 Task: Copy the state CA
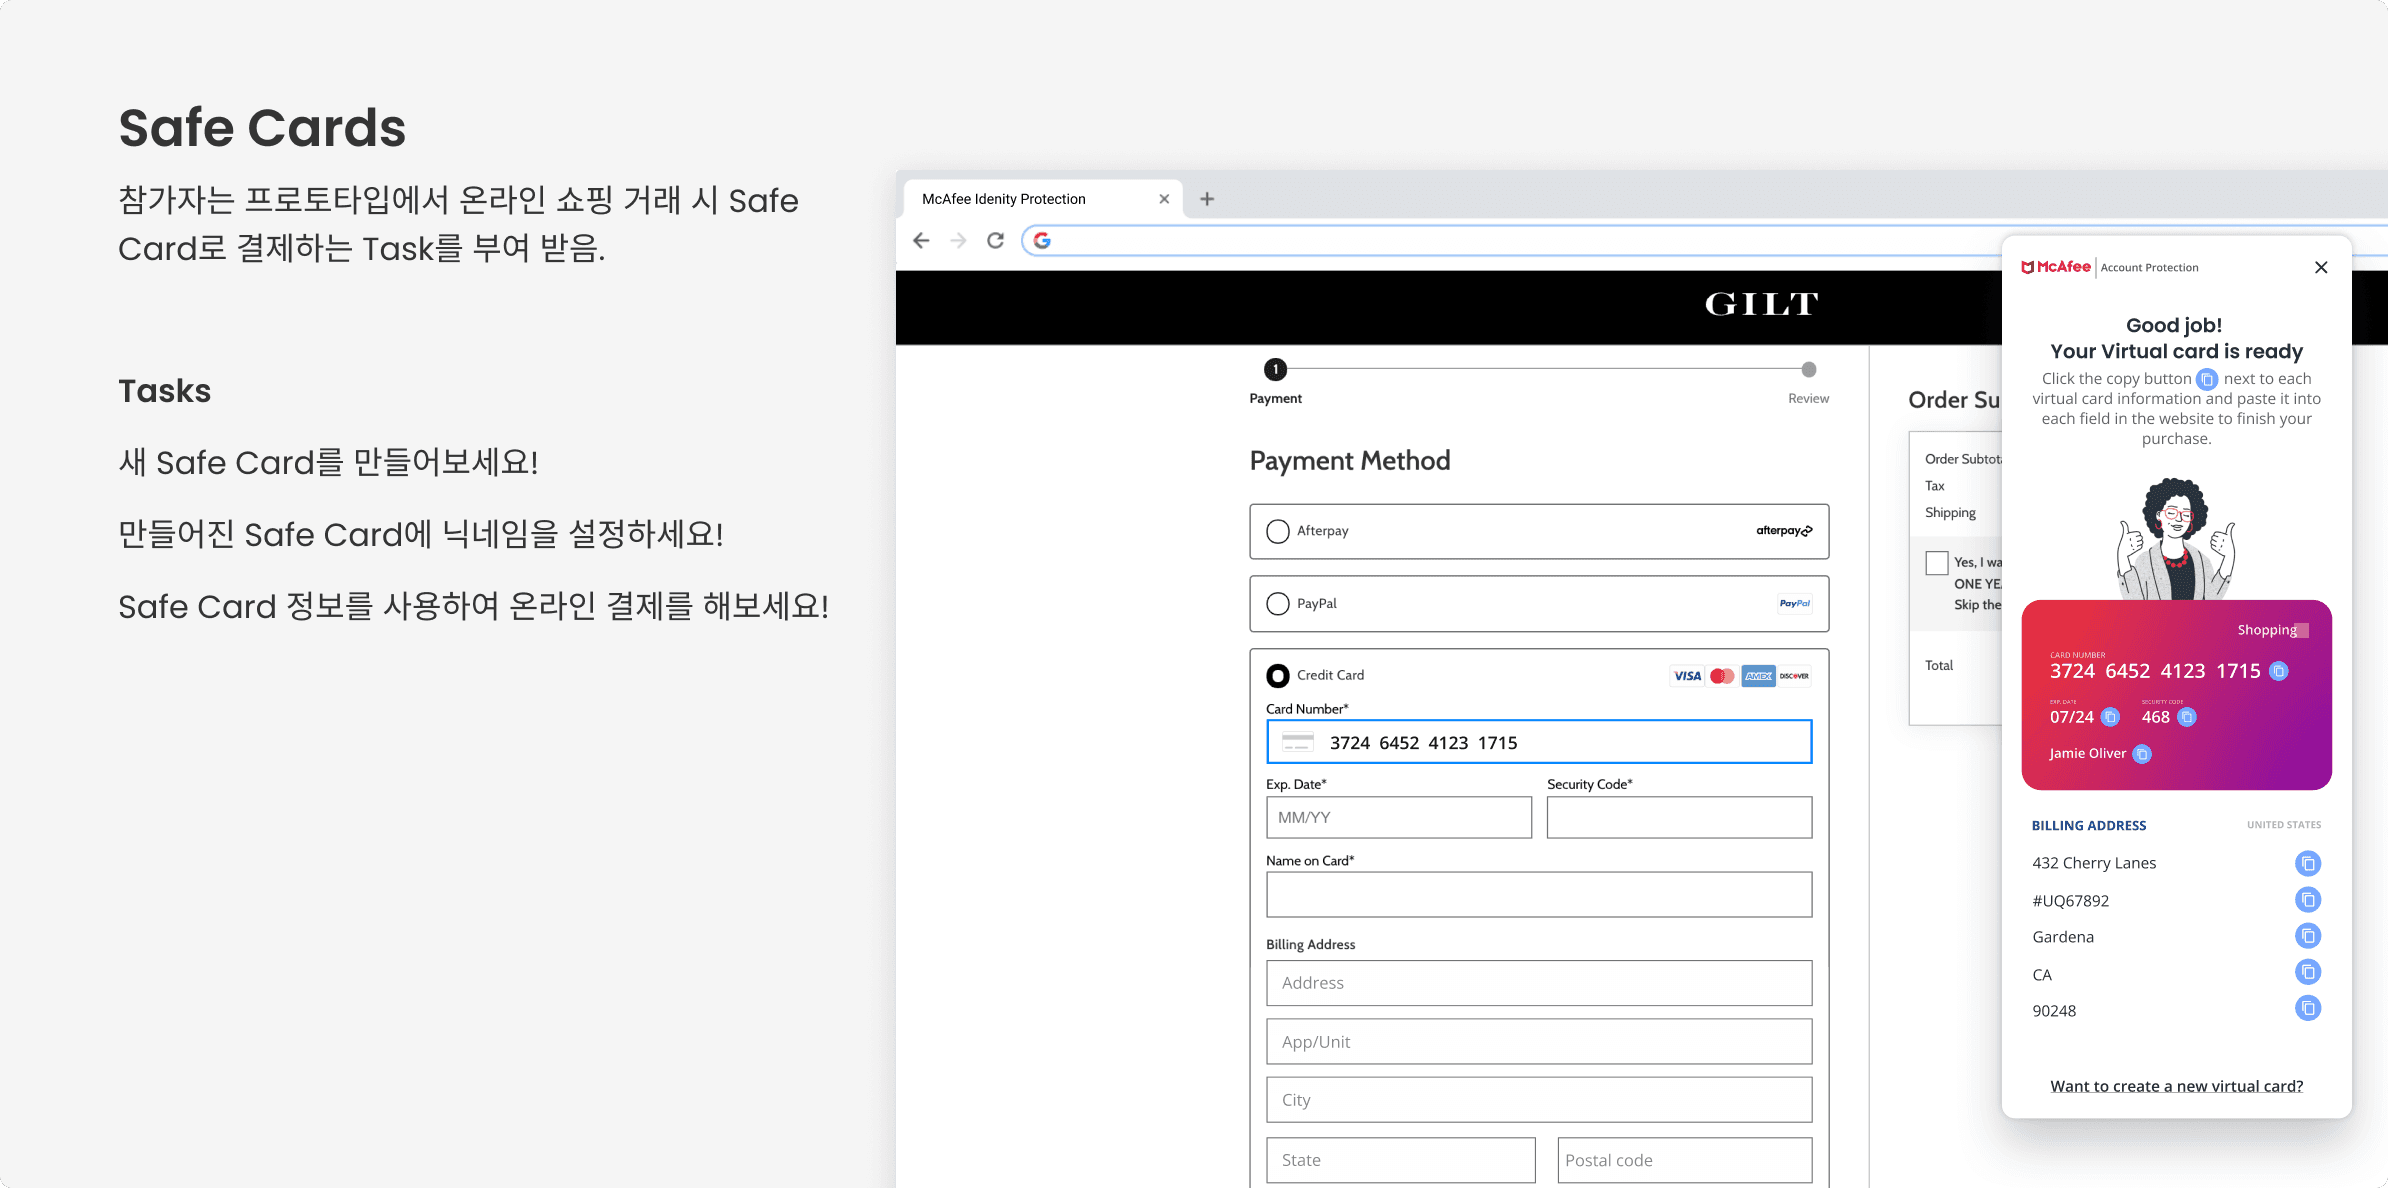pos(2308,972)
